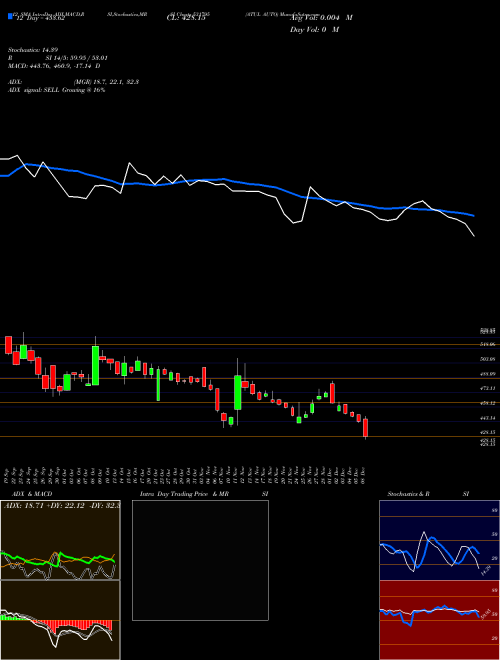Click the '(MGR) 18.7, 22.1, 32.3' ADX values

(x=106, y=82)
